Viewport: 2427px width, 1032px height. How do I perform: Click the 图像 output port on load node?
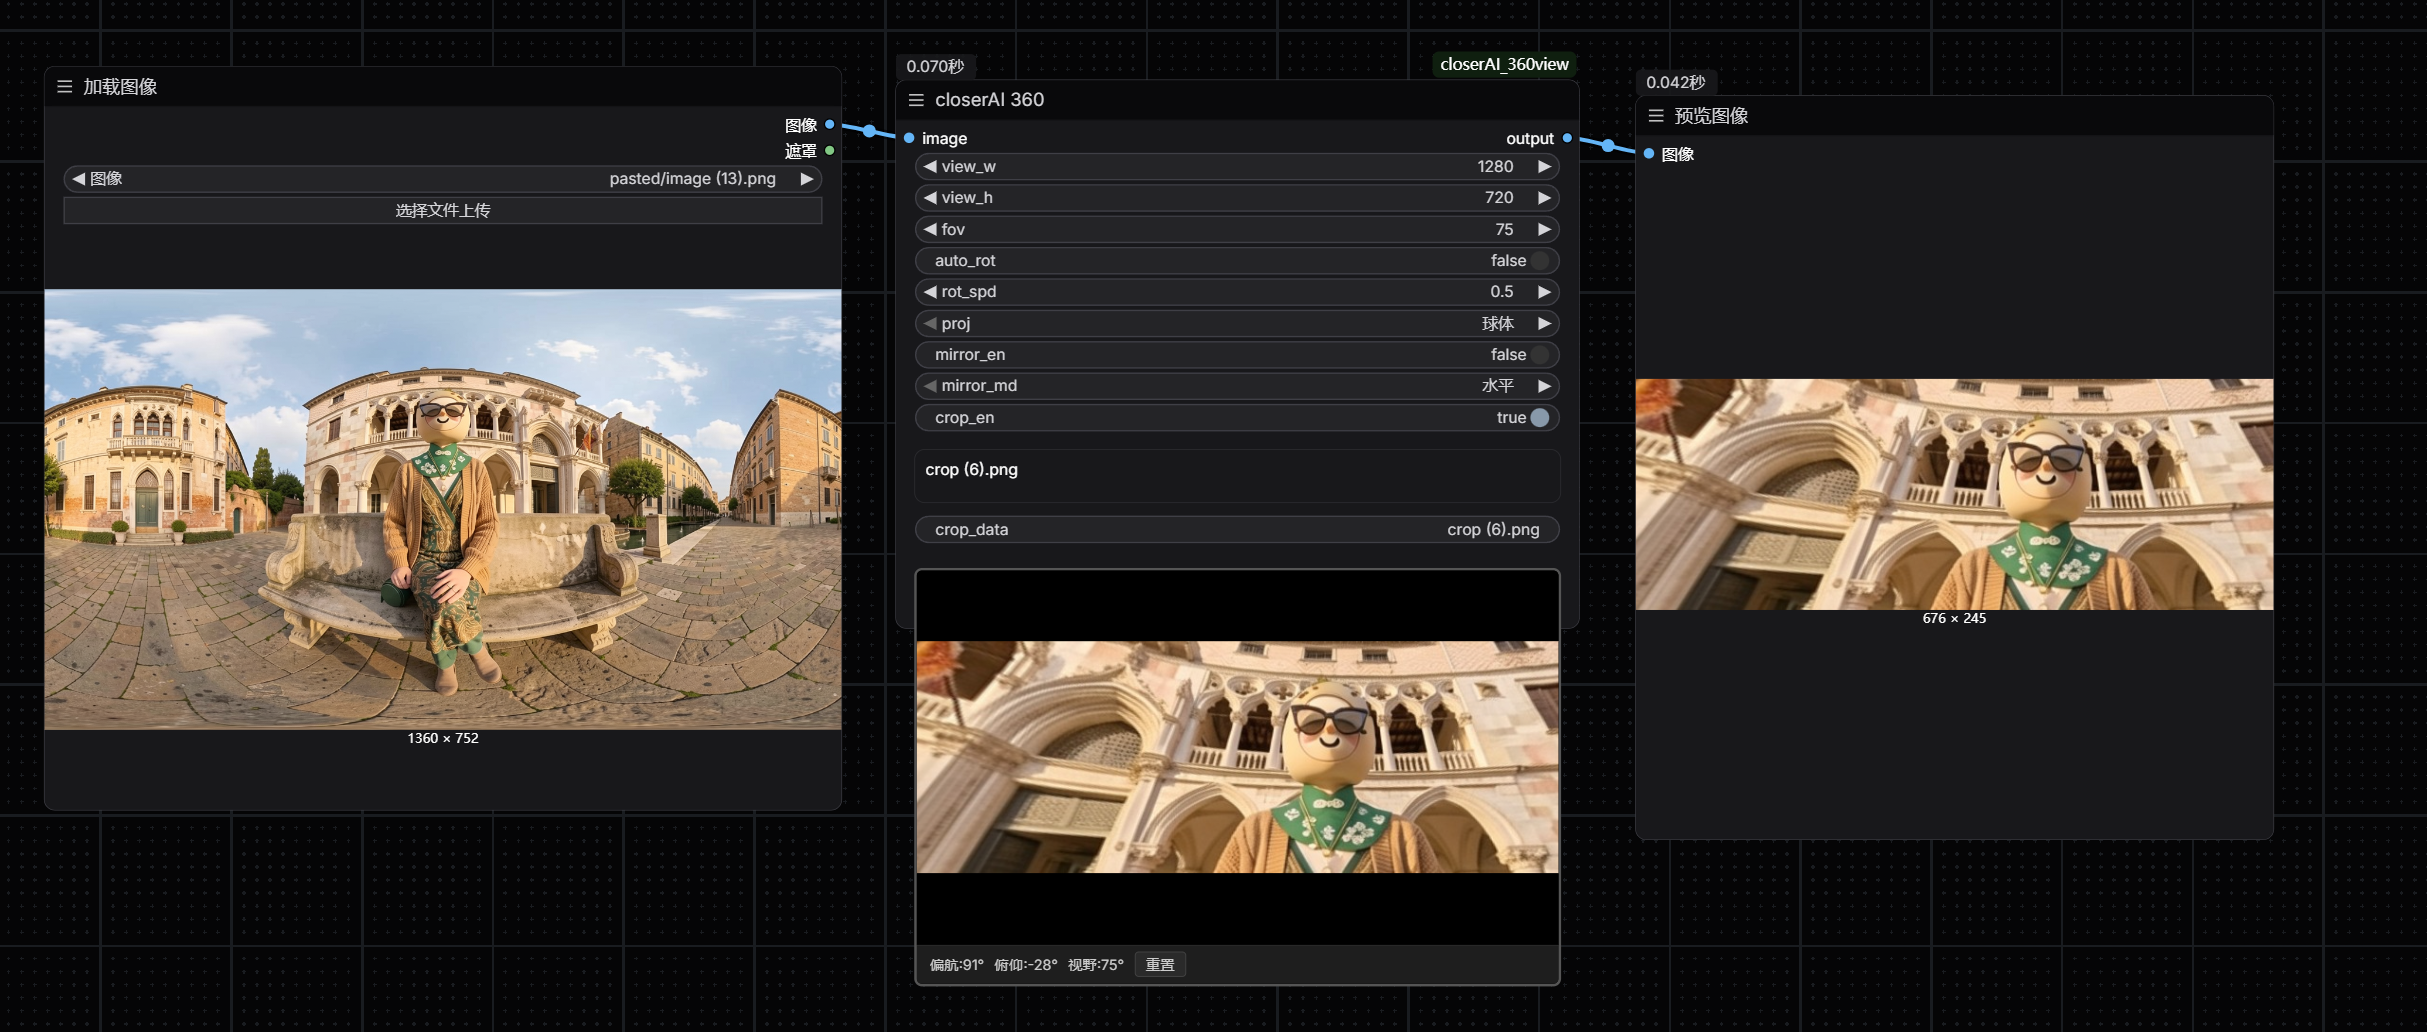[829, 125]
